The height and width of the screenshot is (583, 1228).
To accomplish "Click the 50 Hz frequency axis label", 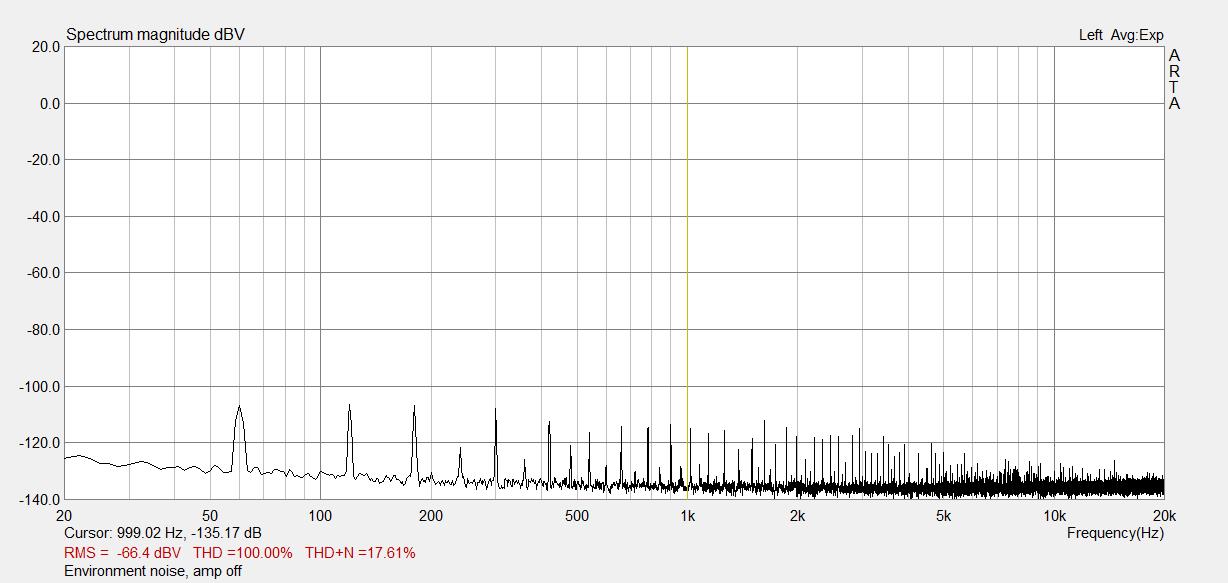I will 210,516.
